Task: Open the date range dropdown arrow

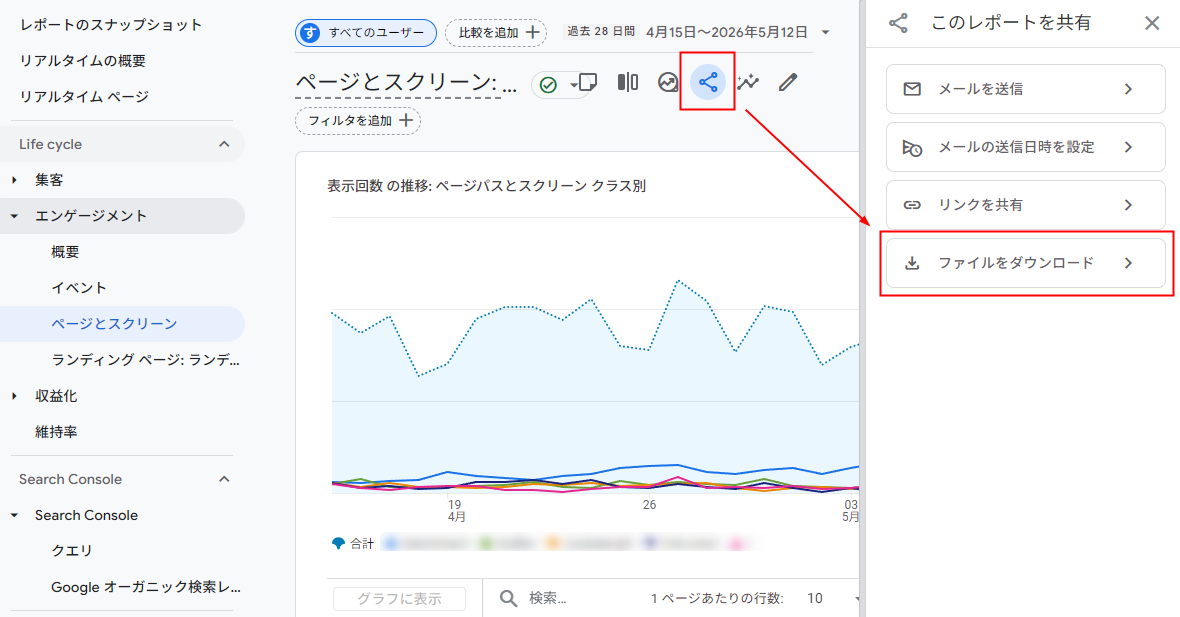Action: tap(826, 32)
